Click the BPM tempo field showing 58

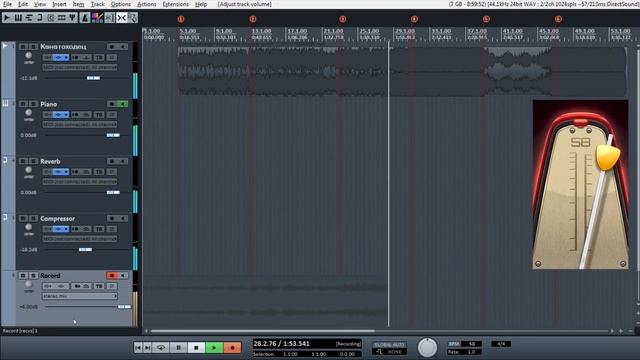(x=472, y=344)
